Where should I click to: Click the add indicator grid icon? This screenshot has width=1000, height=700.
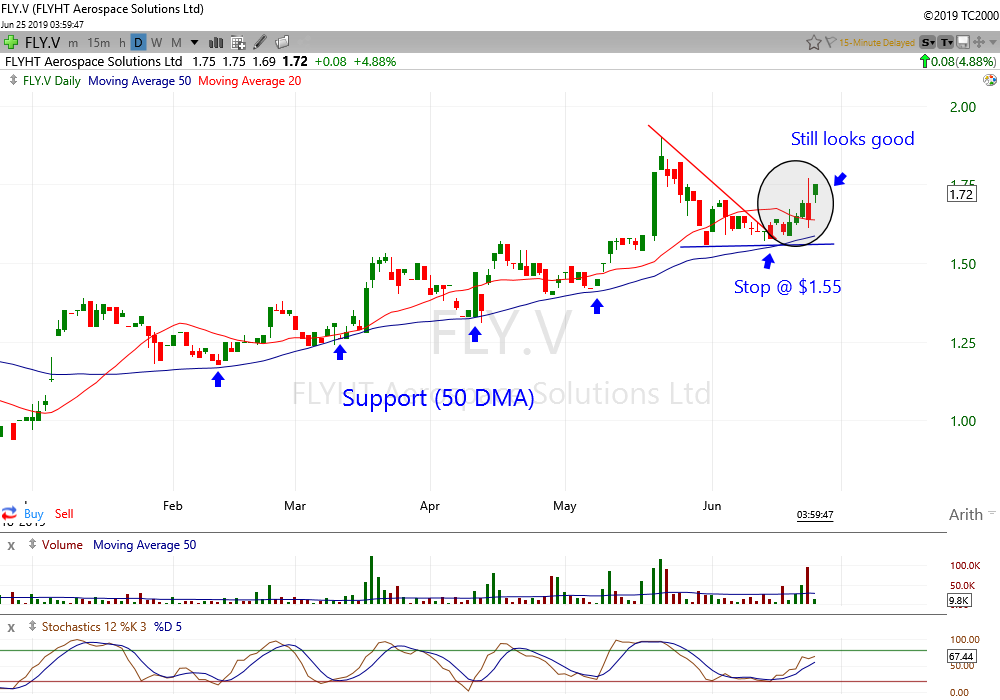coord(238,43)
